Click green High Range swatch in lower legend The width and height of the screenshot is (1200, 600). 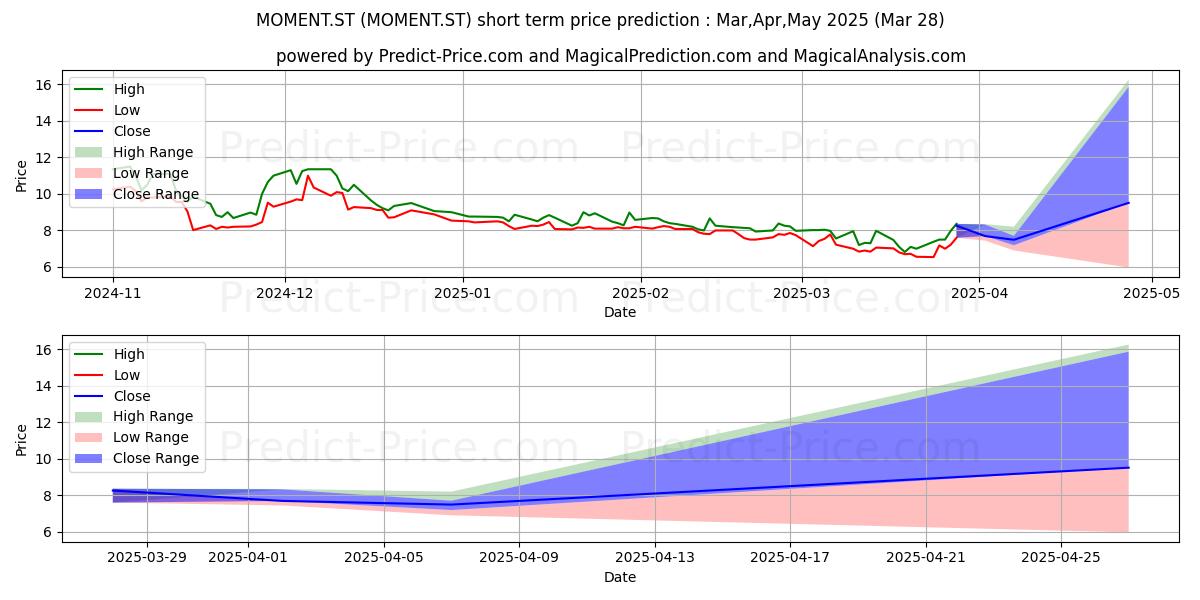90,417
